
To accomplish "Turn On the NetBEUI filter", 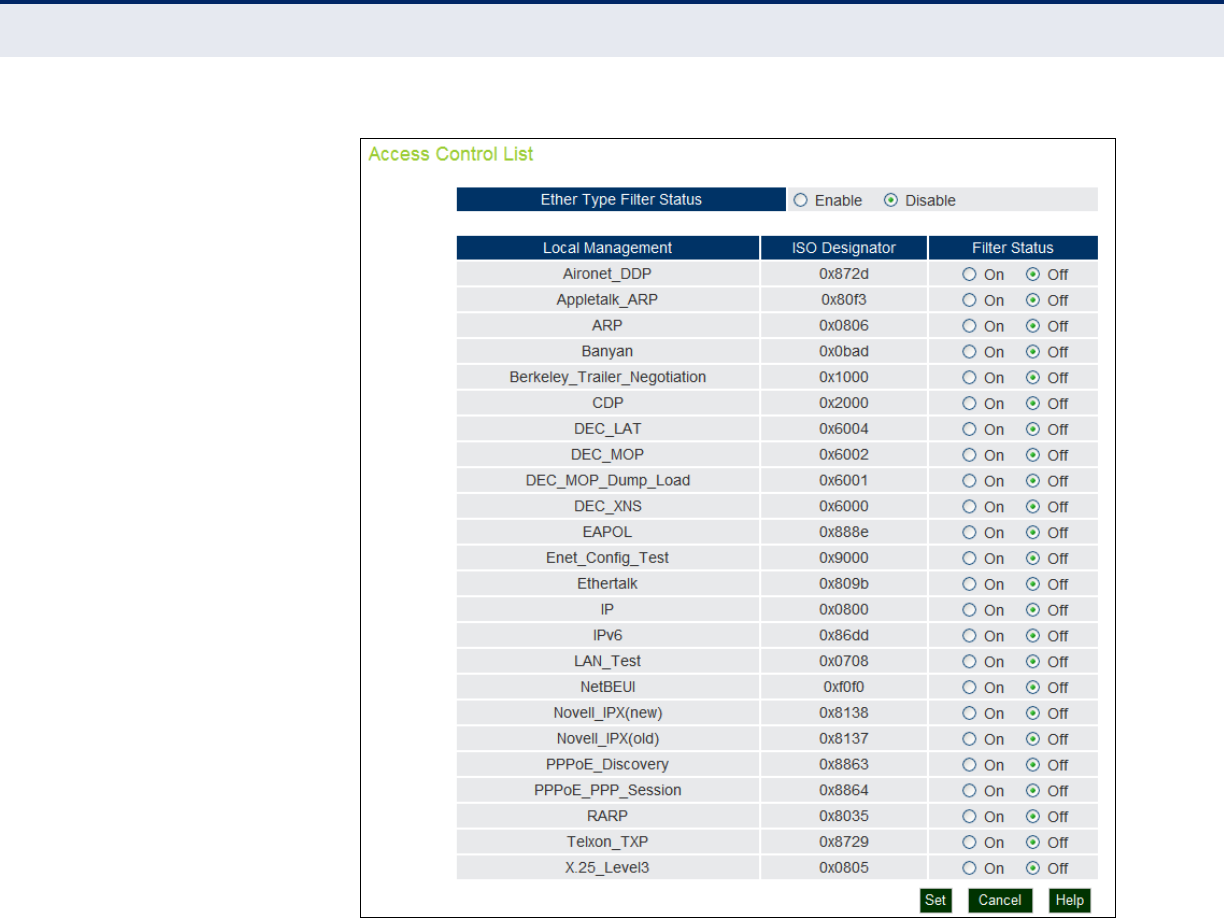I will click(969, 688).
